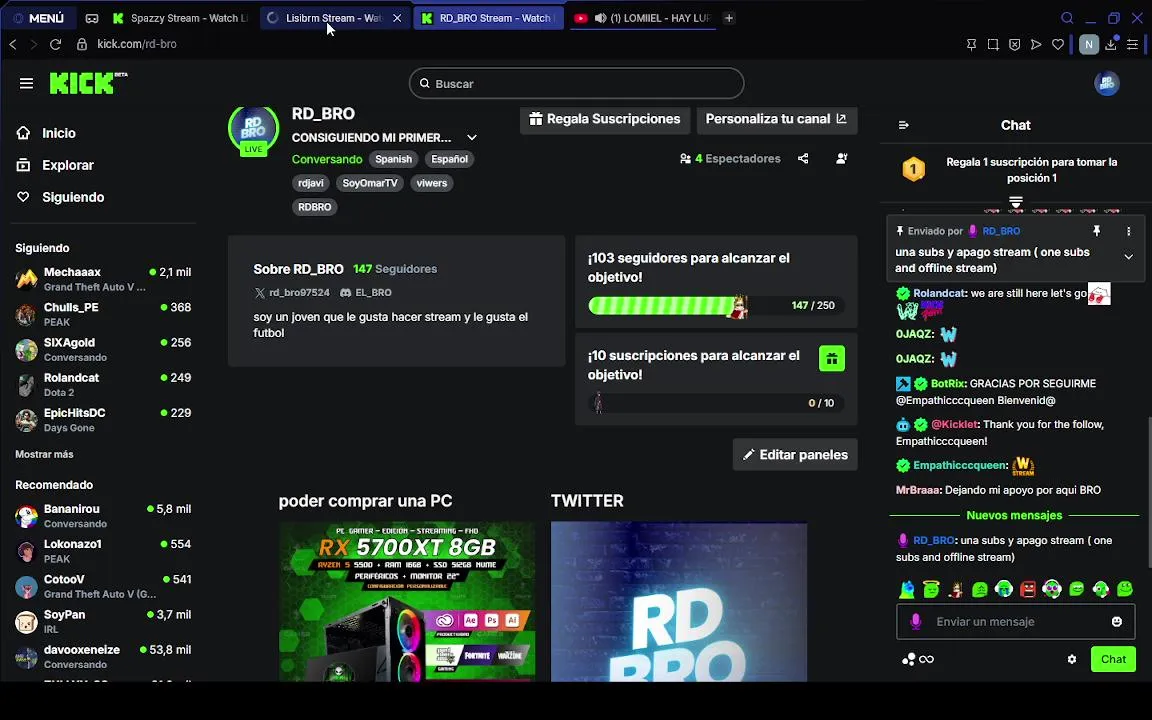Click the user profile avatar top right

coord(1106,84)
